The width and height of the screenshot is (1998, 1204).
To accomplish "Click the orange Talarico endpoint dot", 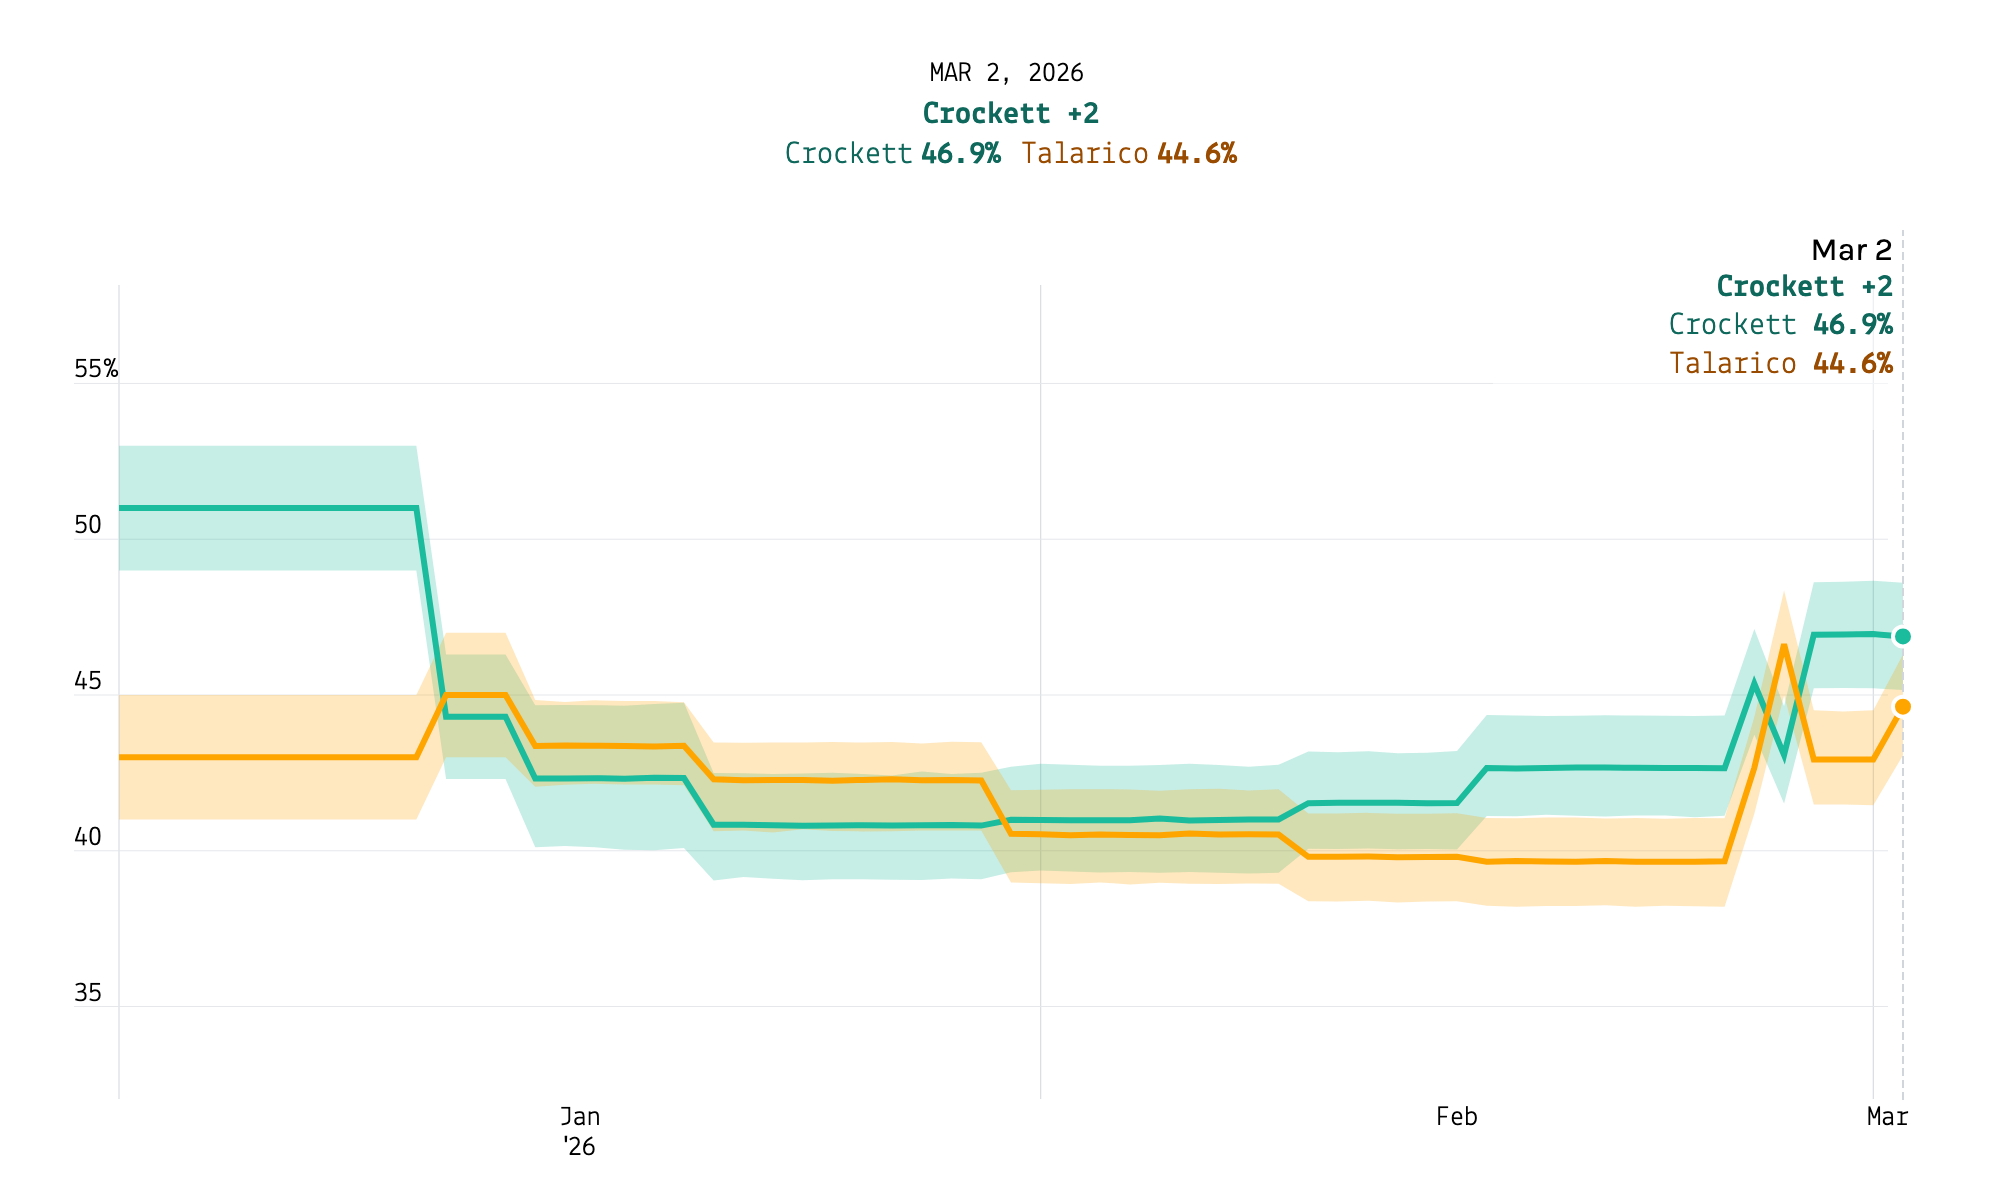I will [x=1902, y=707].
